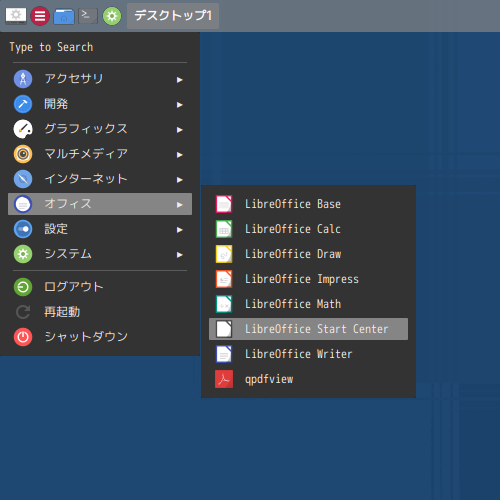Screen dimensions: 500x500
Task: Focus the Type to Search field
Action: point(100,47)
